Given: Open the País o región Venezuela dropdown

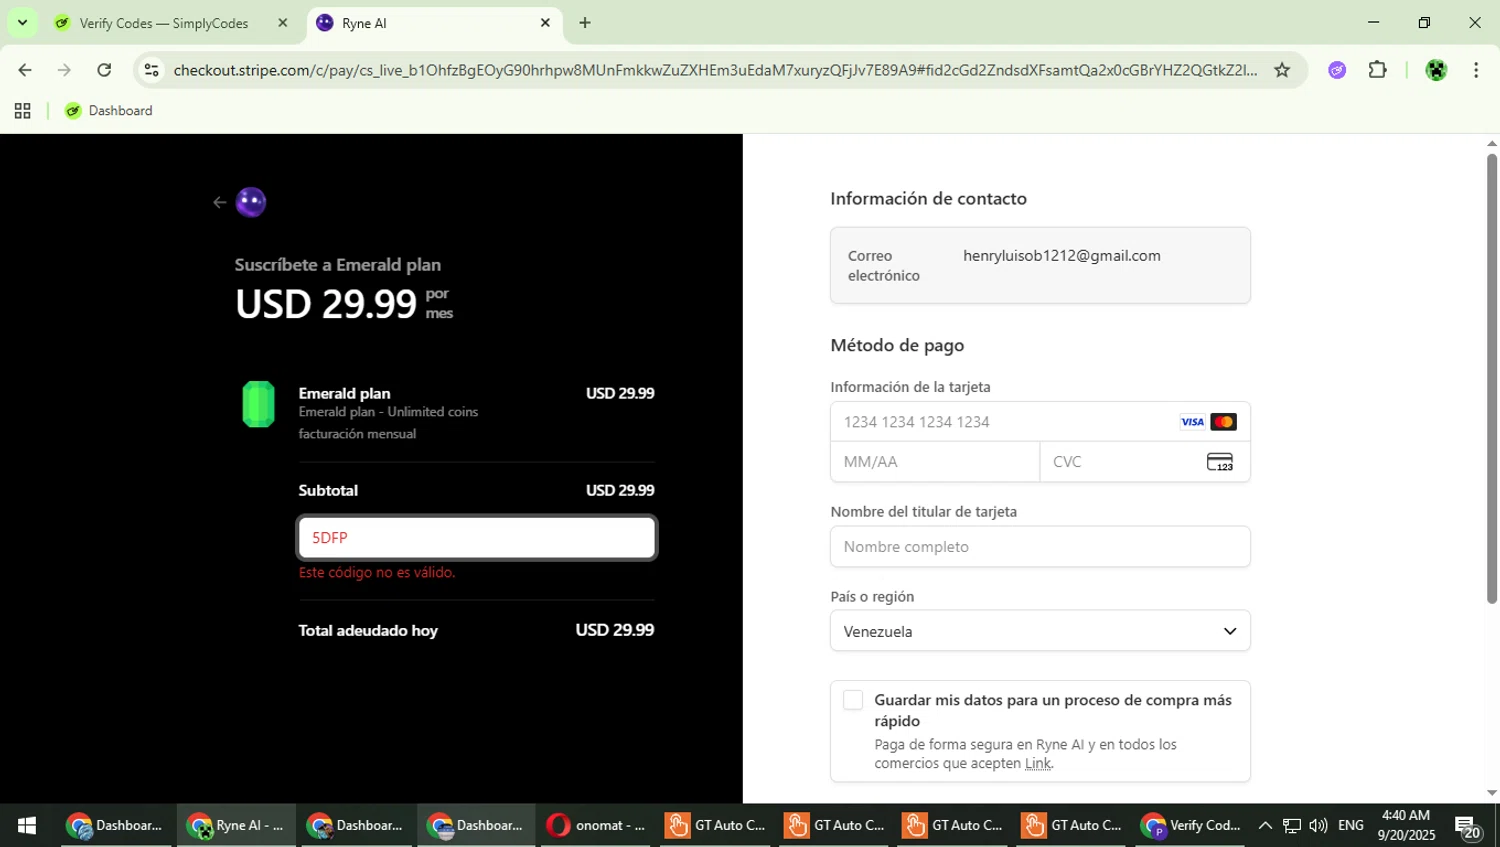Looking at the screenshot, I should [x=1040, y=631].
